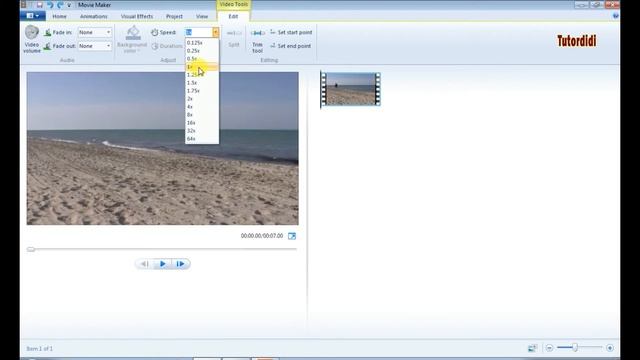The image size is (640, 360).
Task: Choose 16x speed option
Action: tap(202, 122)
